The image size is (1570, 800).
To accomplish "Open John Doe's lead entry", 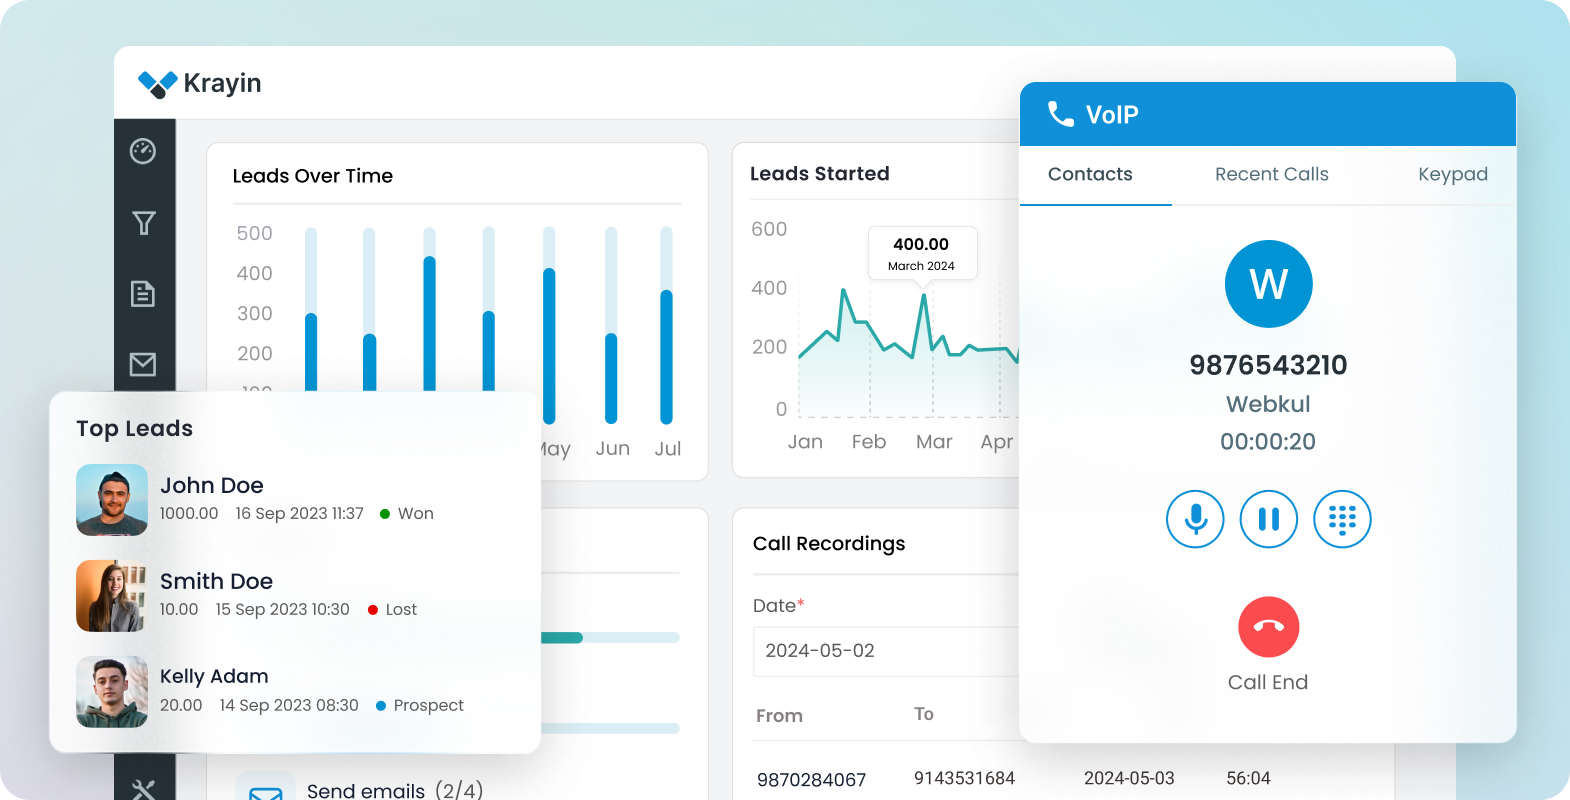I will (212, 486).
